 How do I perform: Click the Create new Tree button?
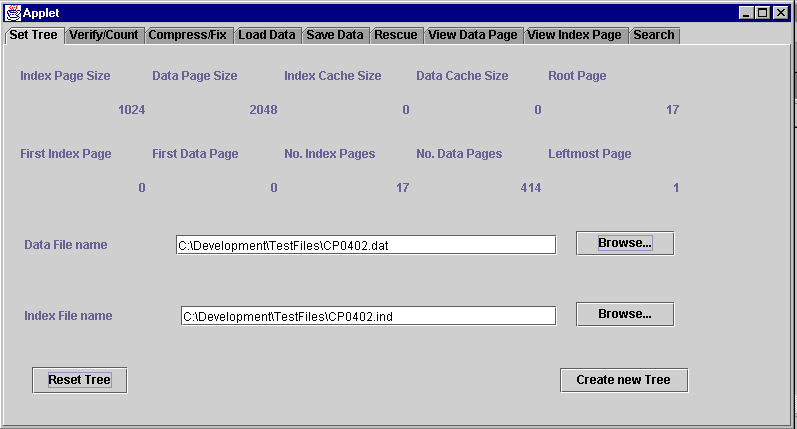[x=624, y=380]
